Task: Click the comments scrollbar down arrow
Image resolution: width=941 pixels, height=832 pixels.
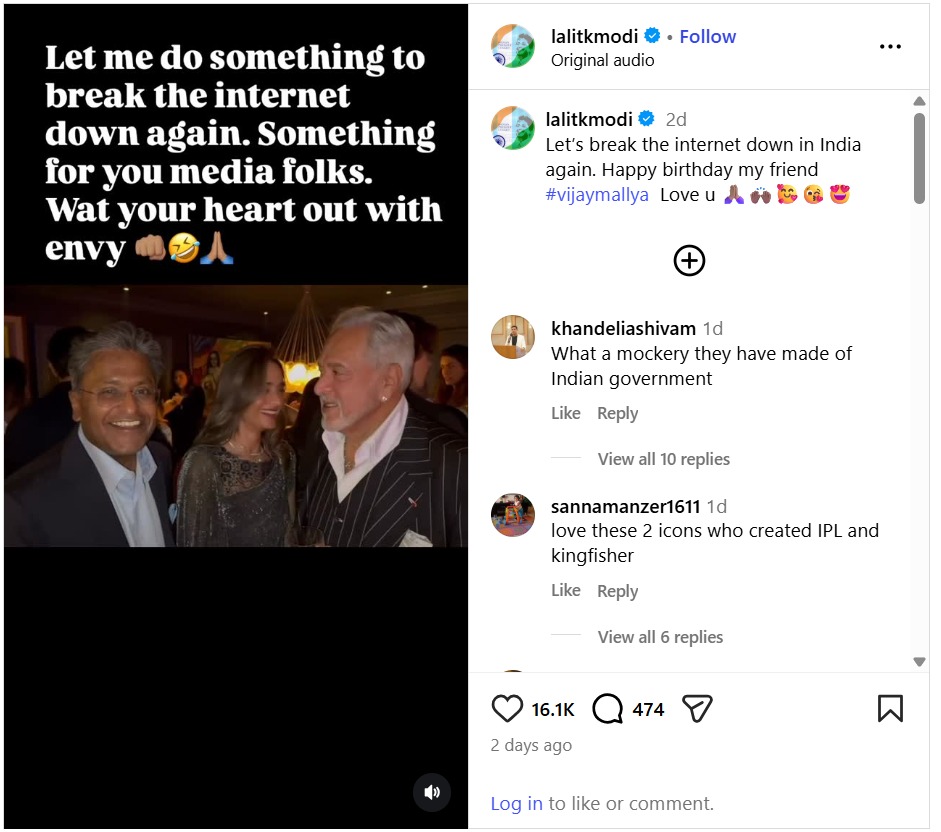Action: tap(919, 662)
